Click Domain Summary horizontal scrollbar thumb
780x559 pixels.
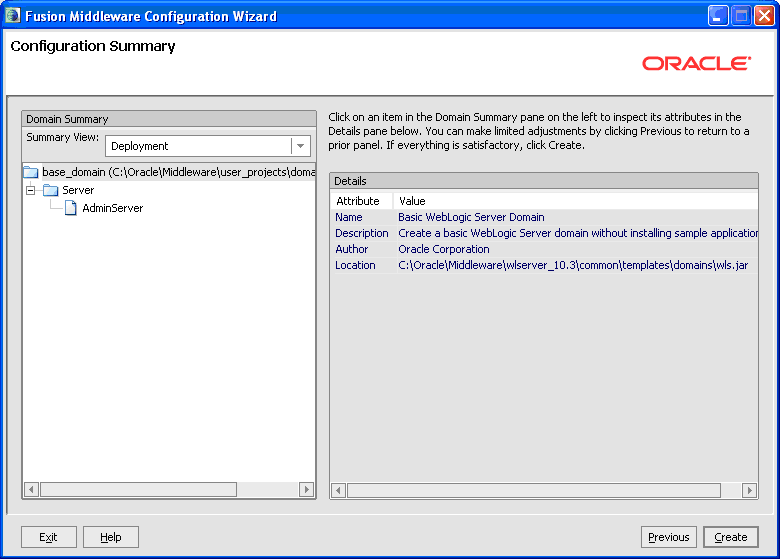(x=138, y=489)
